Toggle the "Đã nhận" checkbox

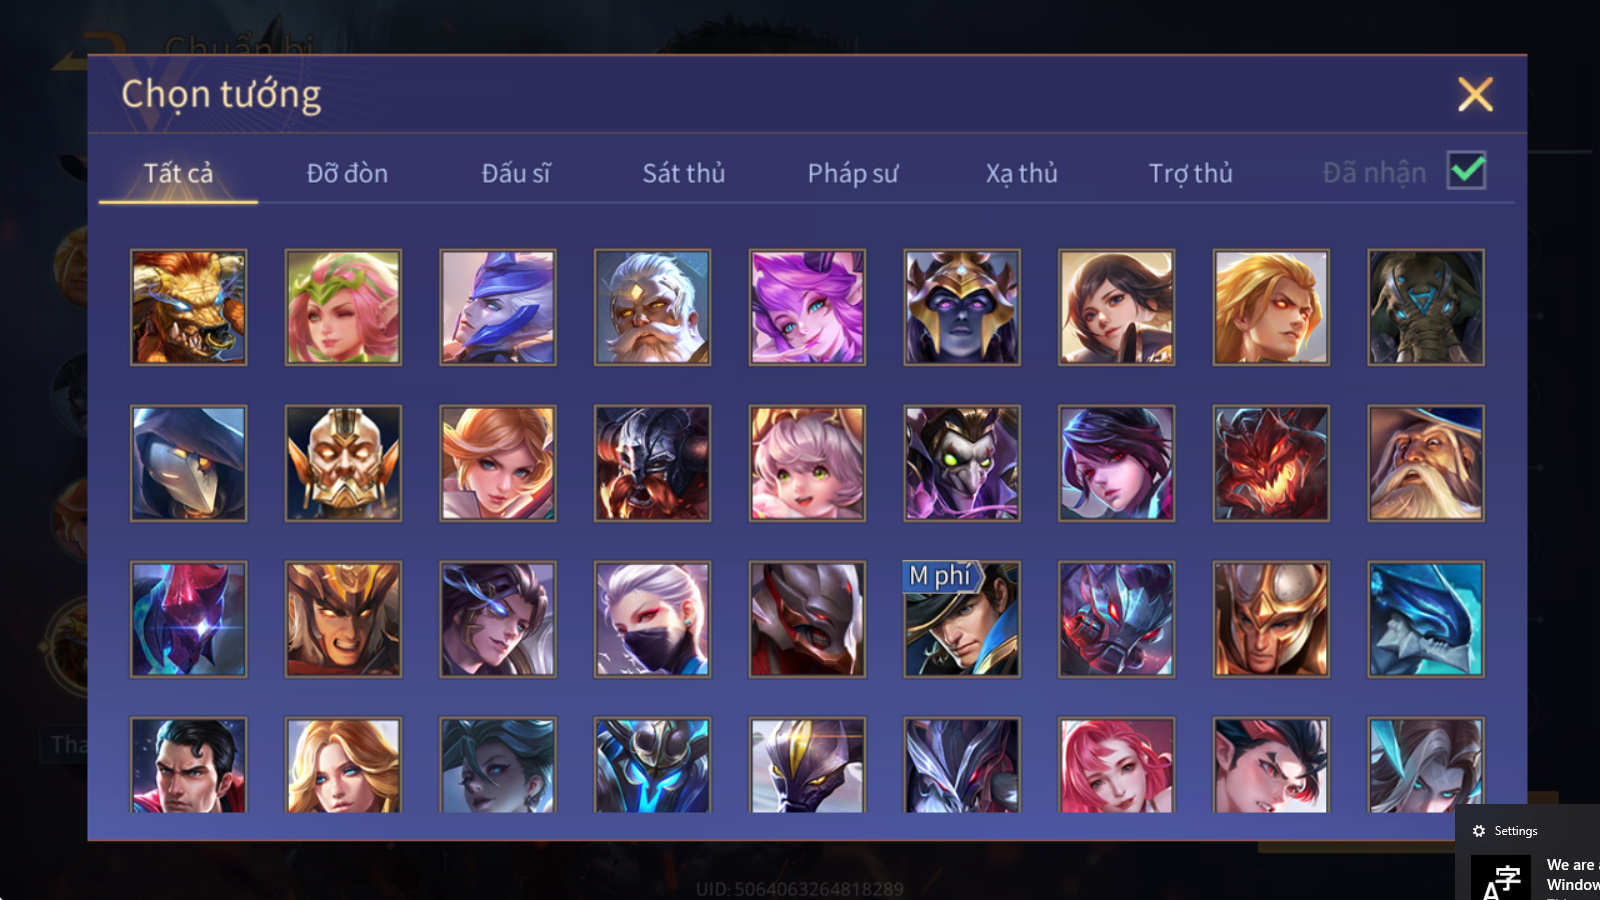tap(1466, 170)
